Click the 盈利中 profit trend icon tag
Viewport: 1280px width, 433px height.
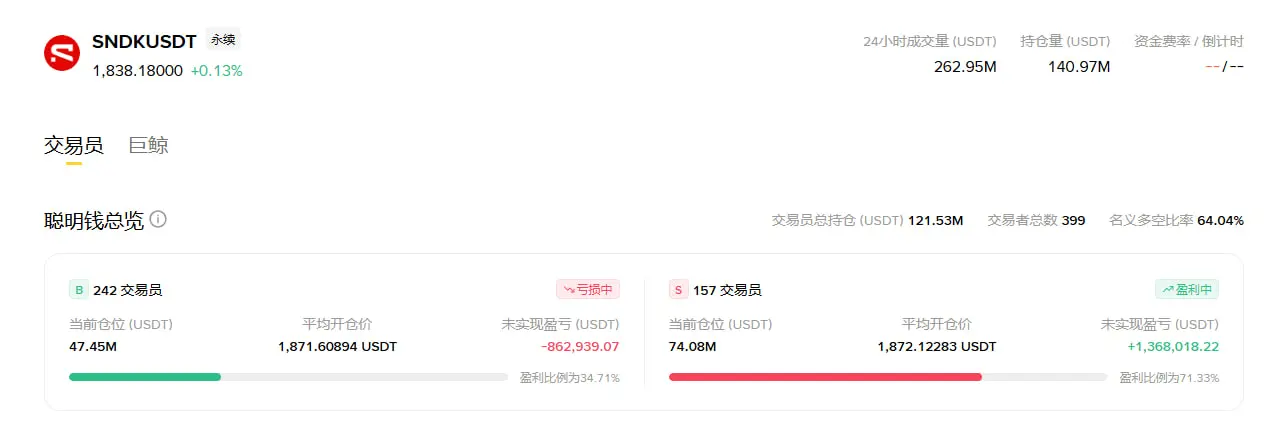(x=1187, y=290)
